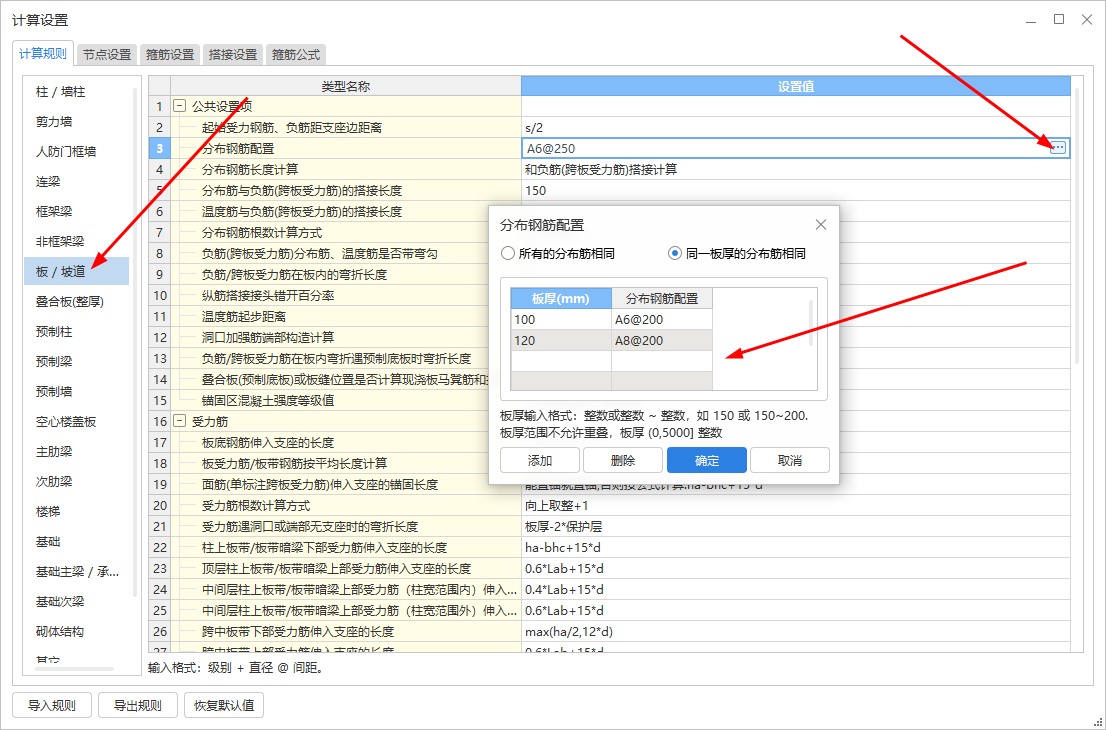Open the 箍筋设置 tab
The image size is (1106, 730).
[170, 54]
